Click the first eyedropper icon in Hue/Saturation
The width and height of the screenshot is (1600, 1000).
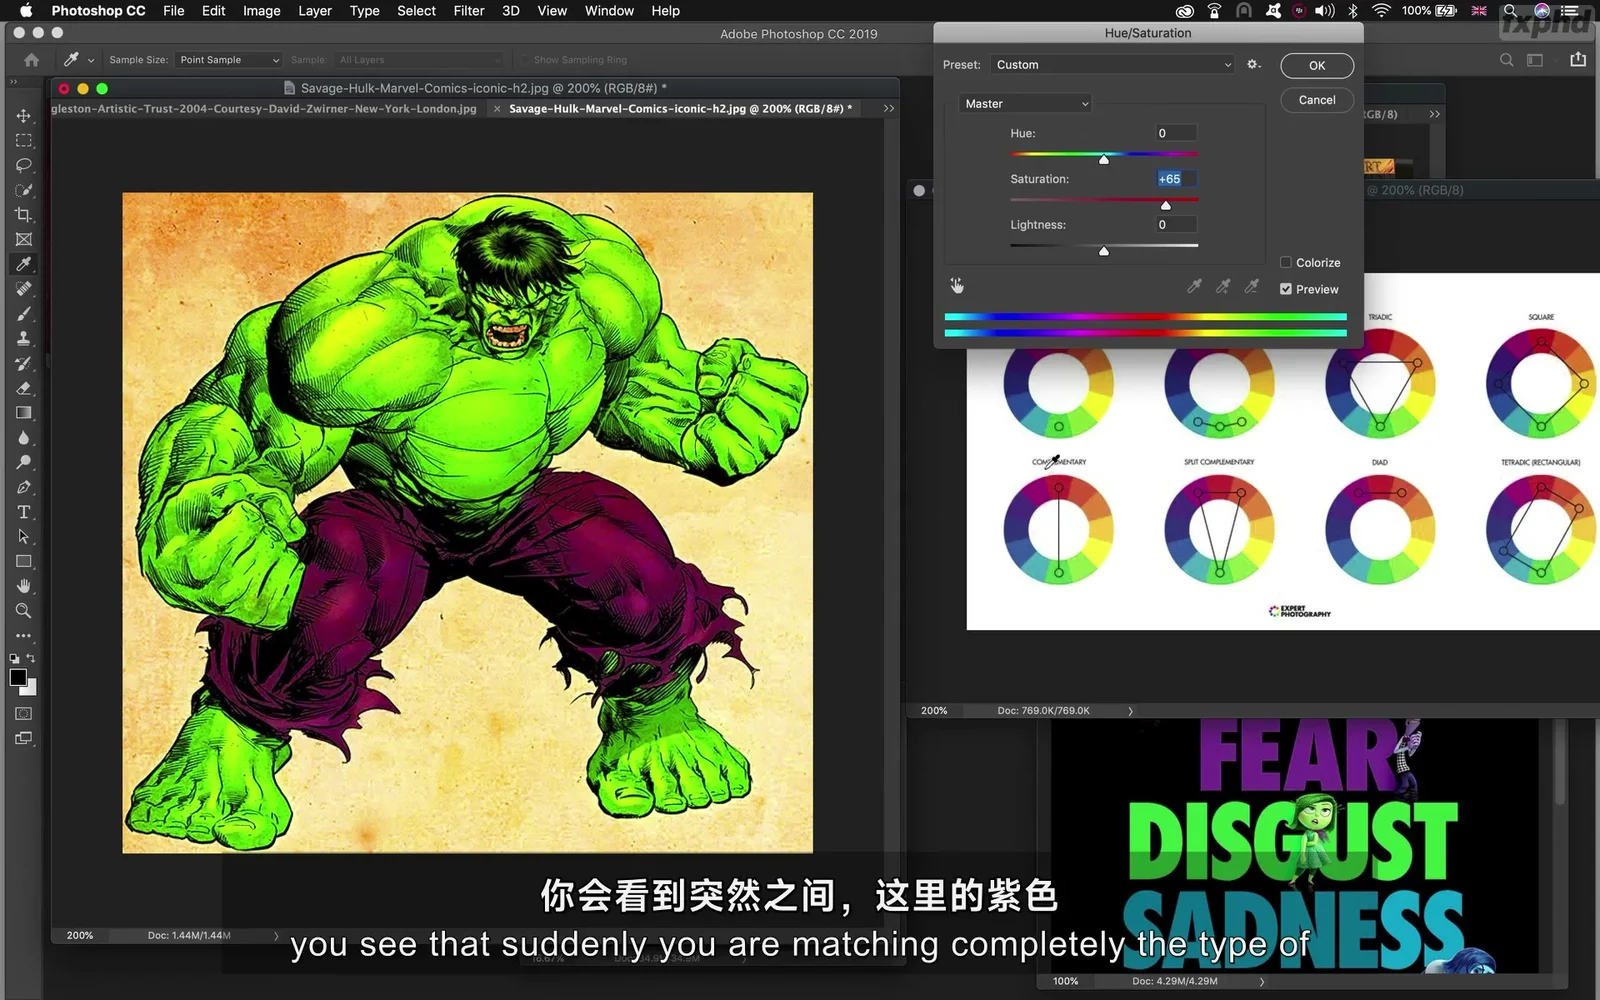[1194, 287]
